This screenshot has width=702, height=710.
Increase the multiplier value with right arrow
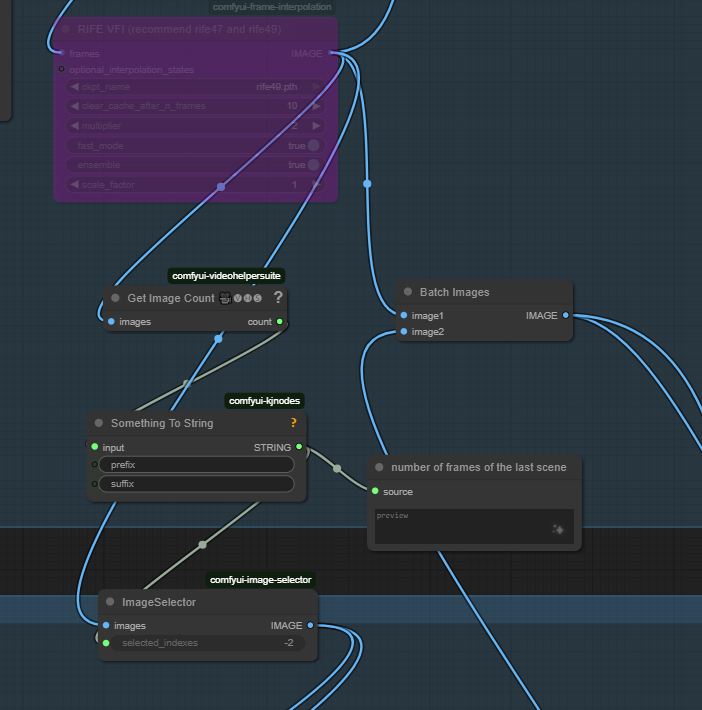click(316, 126)
